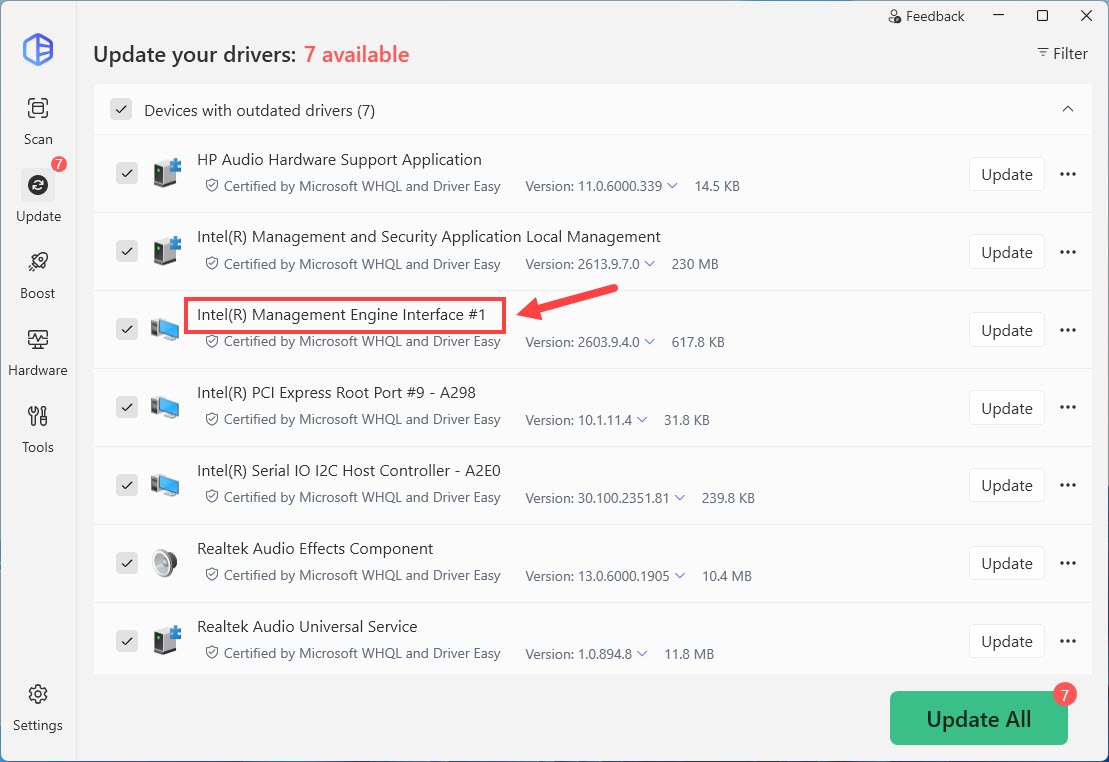Open more options for Management Engine Interface
The width and height of the screenshot is (1109, 762).
click(x=1068, y=330)
